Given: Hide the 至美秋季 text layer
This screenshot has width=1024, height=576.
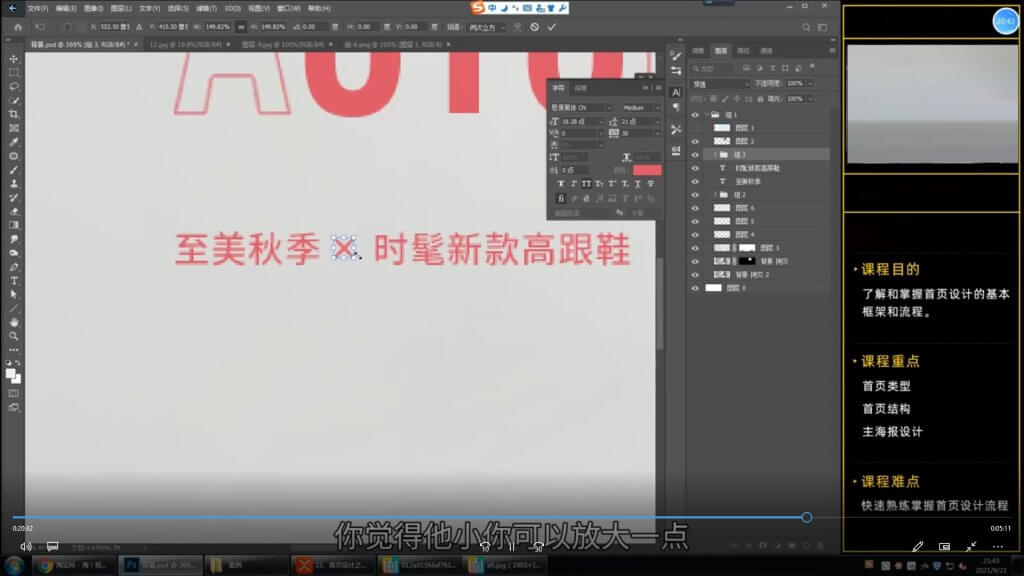Looking at the screenshot, I should [x=695, y=182].
